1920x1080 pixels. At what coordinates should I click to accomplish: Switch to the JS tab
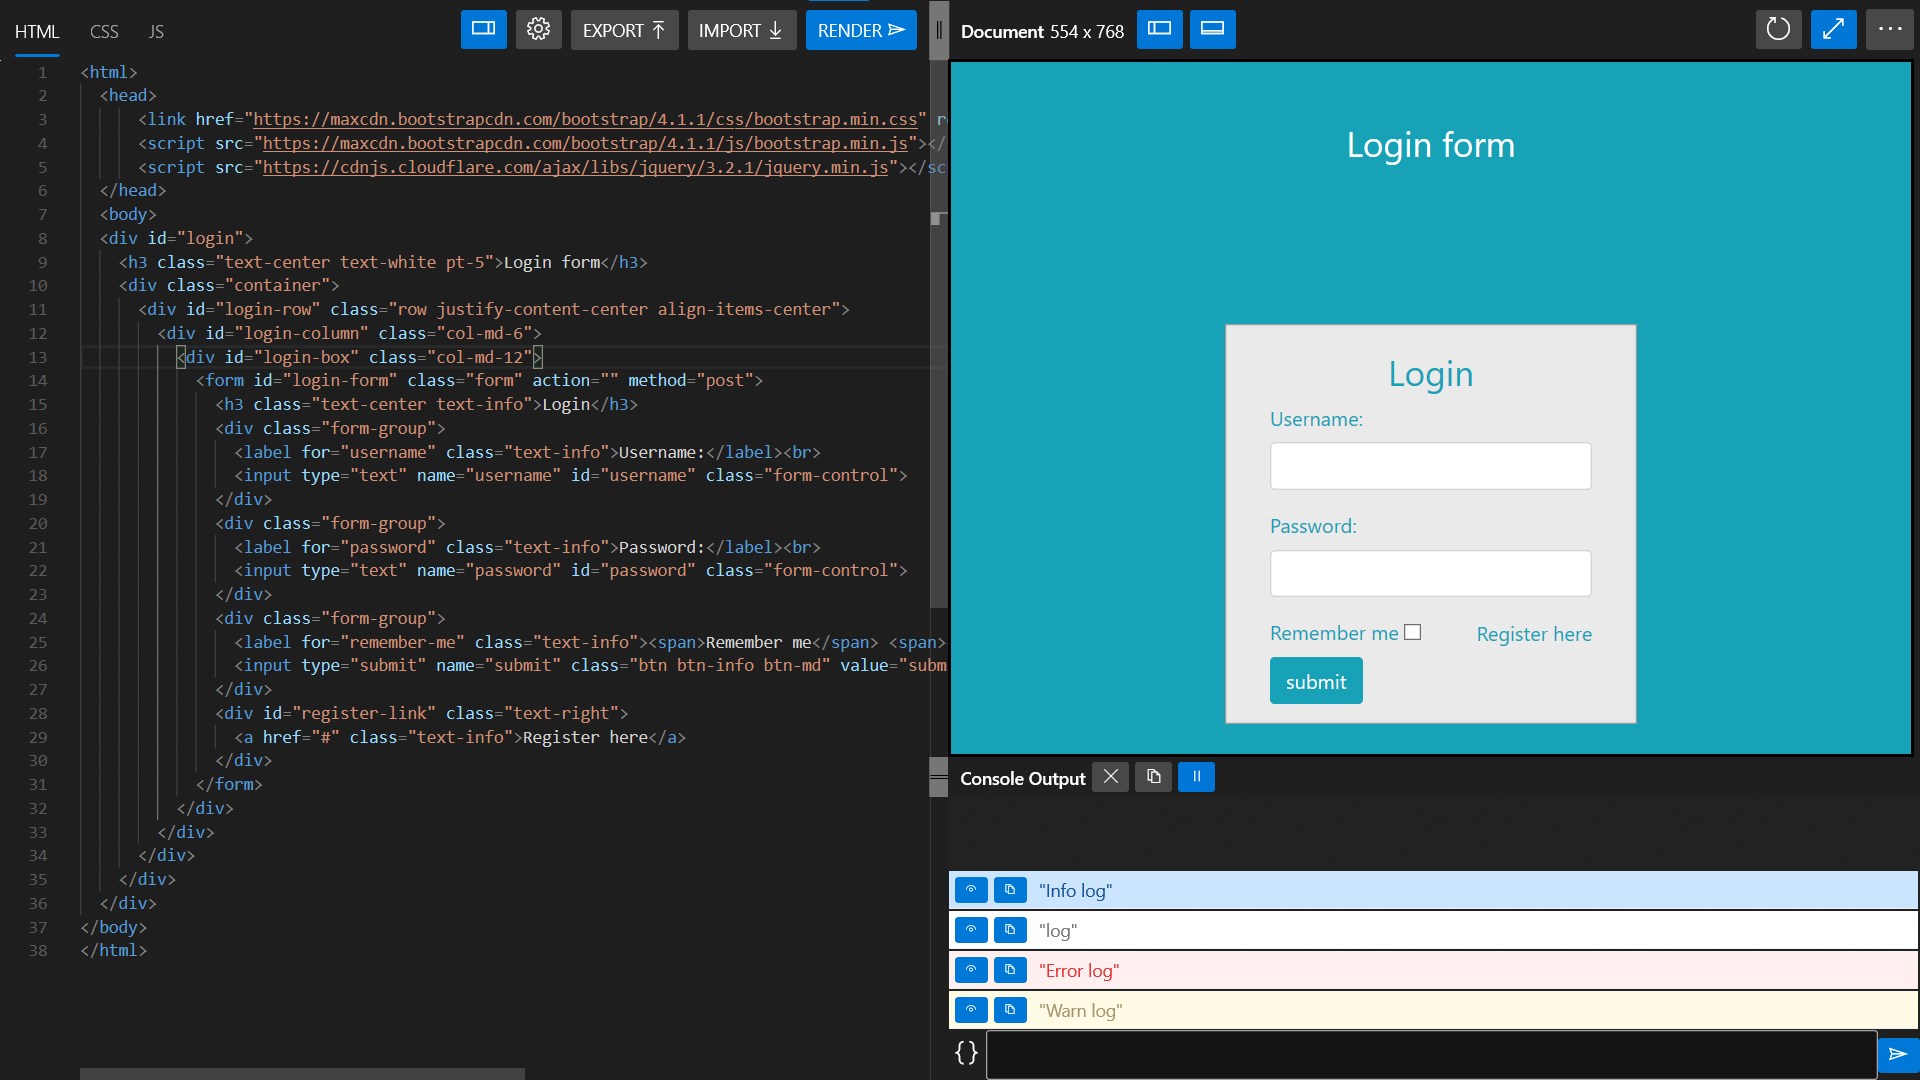click(156, 32)
